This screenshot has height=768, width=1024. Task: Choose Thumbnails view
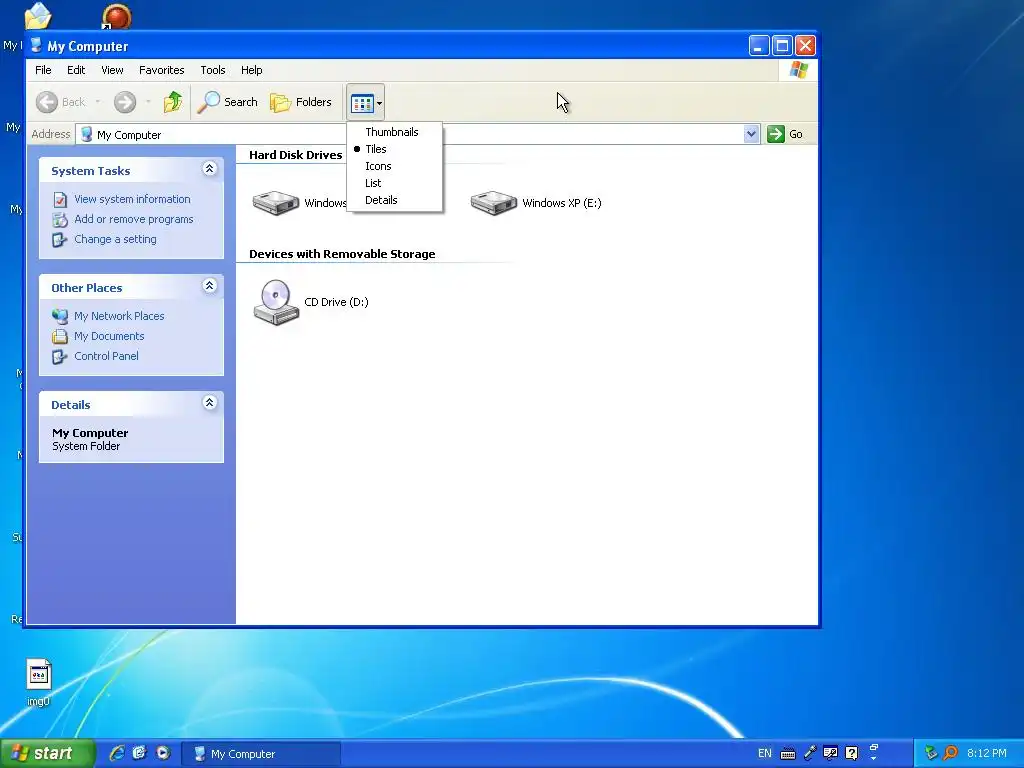click(x=392, y=132)
